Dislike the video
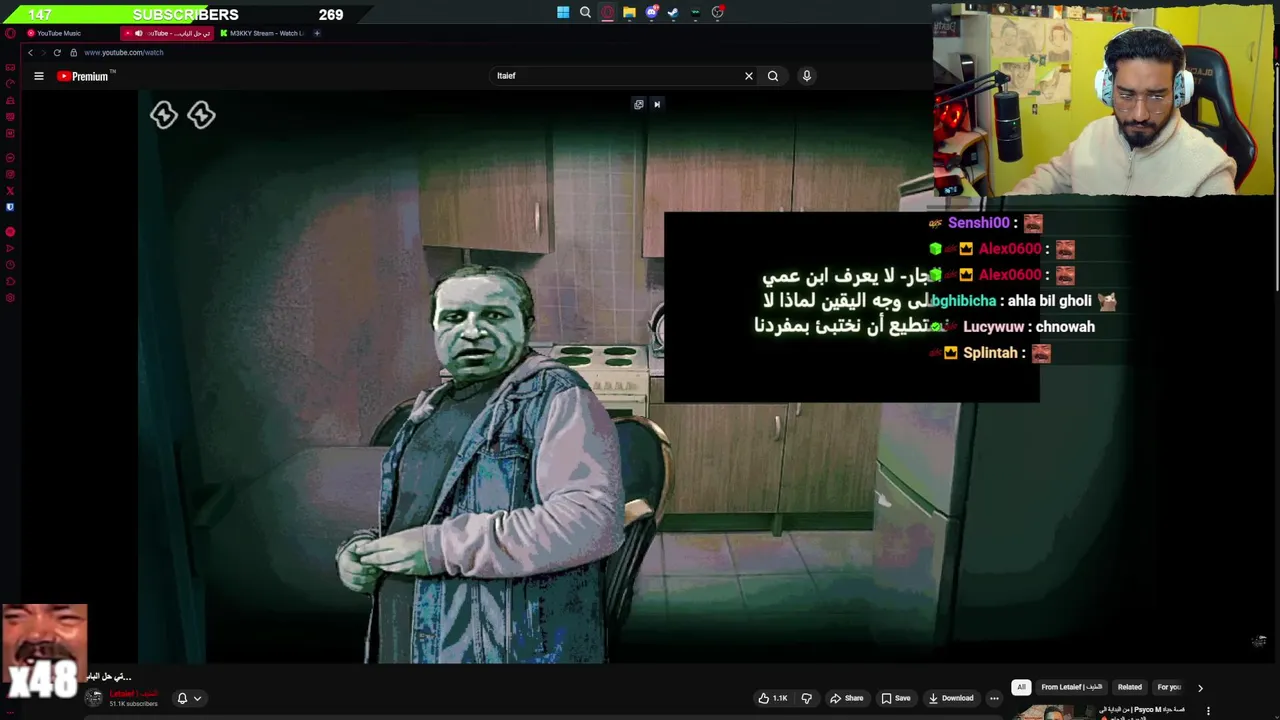 tap(806, 698)
